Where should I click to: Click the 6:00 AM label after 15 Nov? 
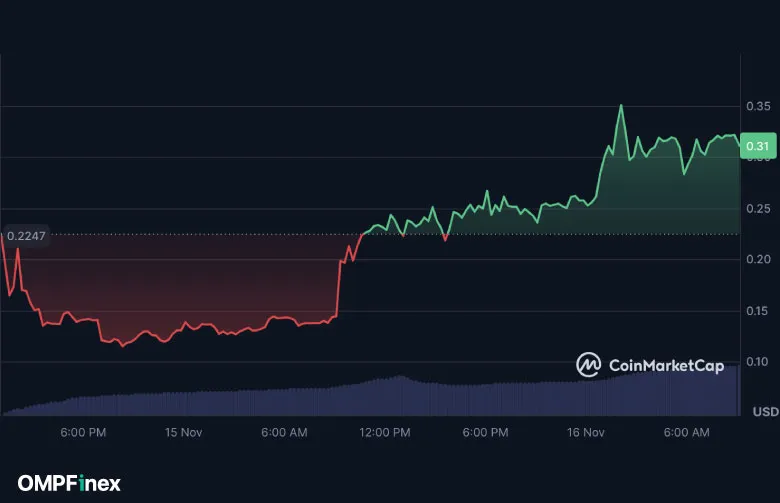pos(284,432)
